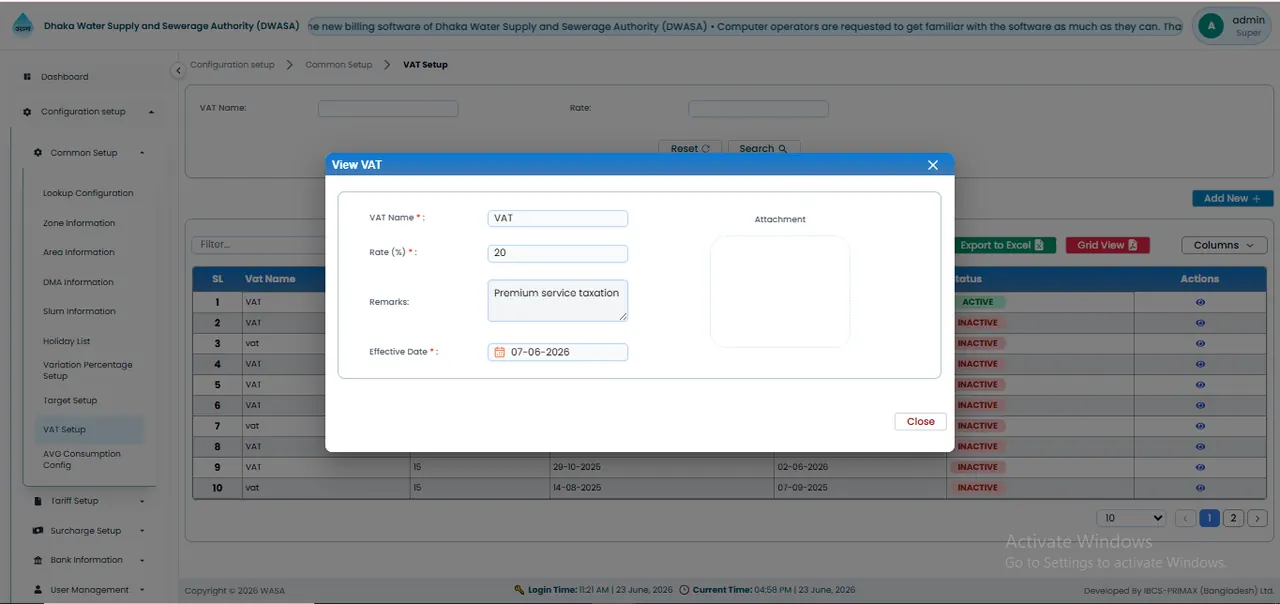The height and width of the screenshot is (604, 1280).
Task: Click the Close button in dialog
Action: [x=920, y=422]
